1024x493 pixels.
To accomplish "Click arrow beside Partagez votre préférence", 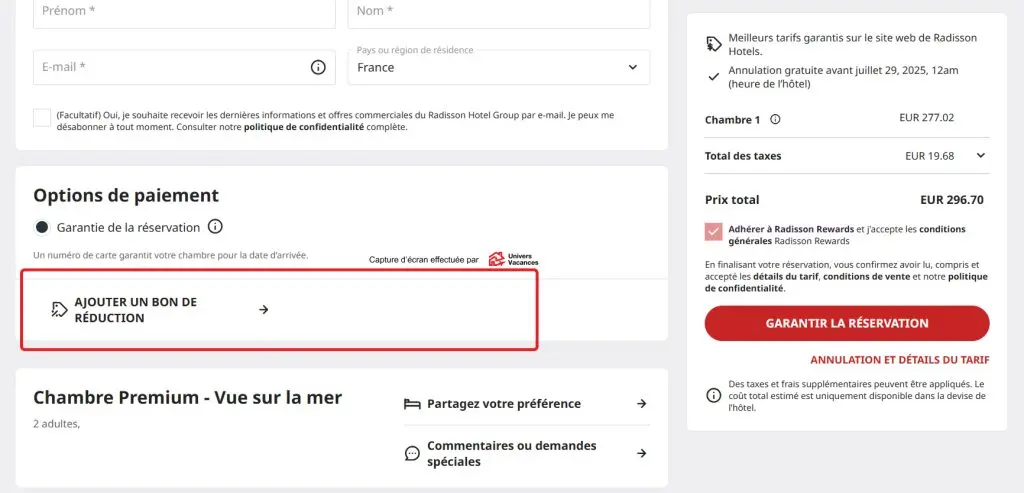I will [641, 404].
